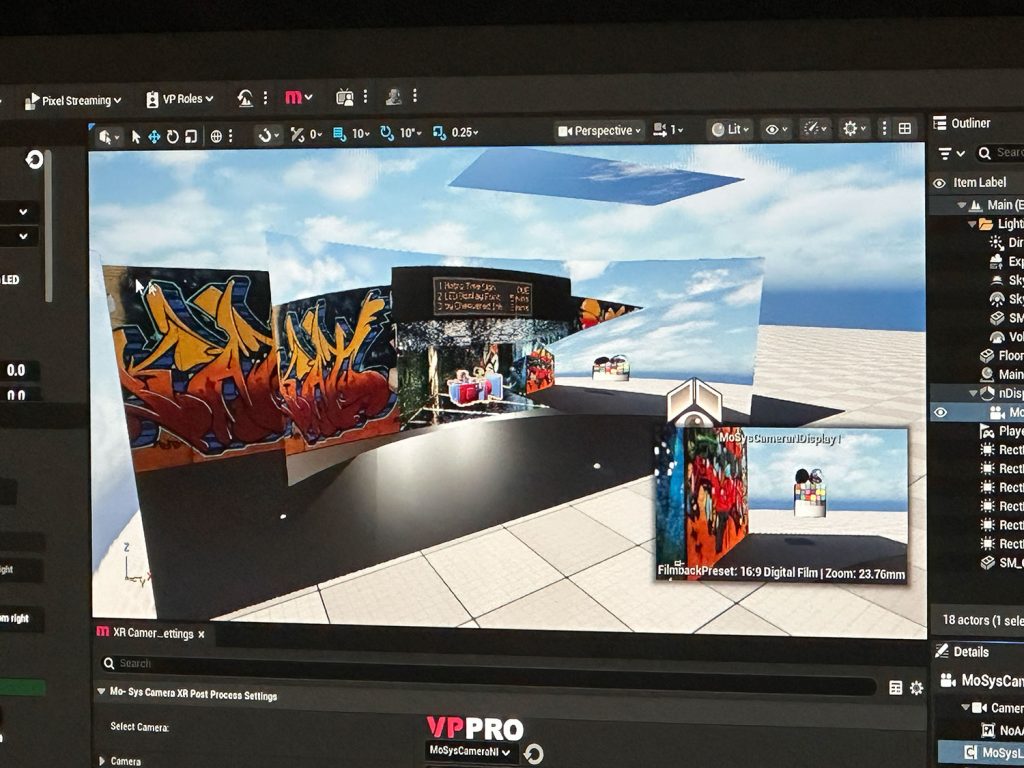Screen dimensions: 1024x768
Task: Collapse the Main level tree item
Action: (962, 205)
